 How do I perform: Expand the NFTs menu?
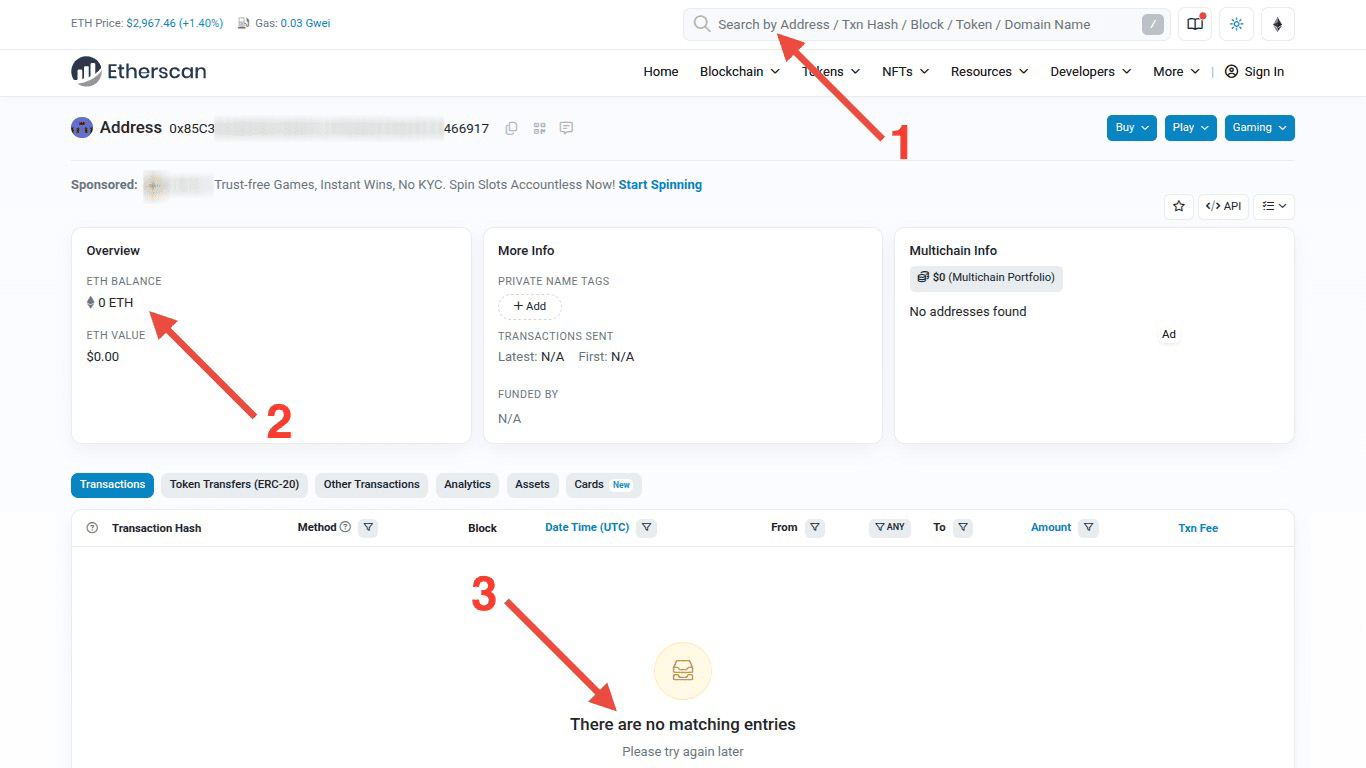coord(905,71)
